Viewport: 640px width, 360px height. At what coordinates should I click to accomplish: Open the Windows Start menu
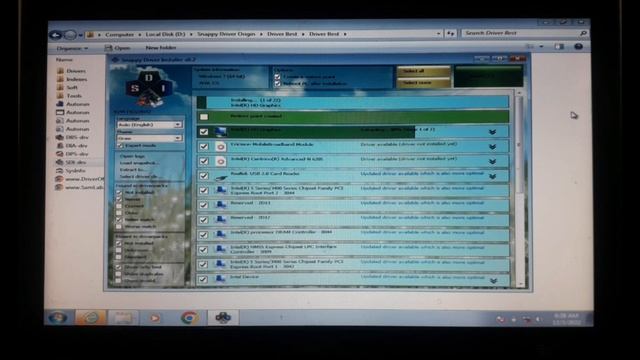pos(57,317)
